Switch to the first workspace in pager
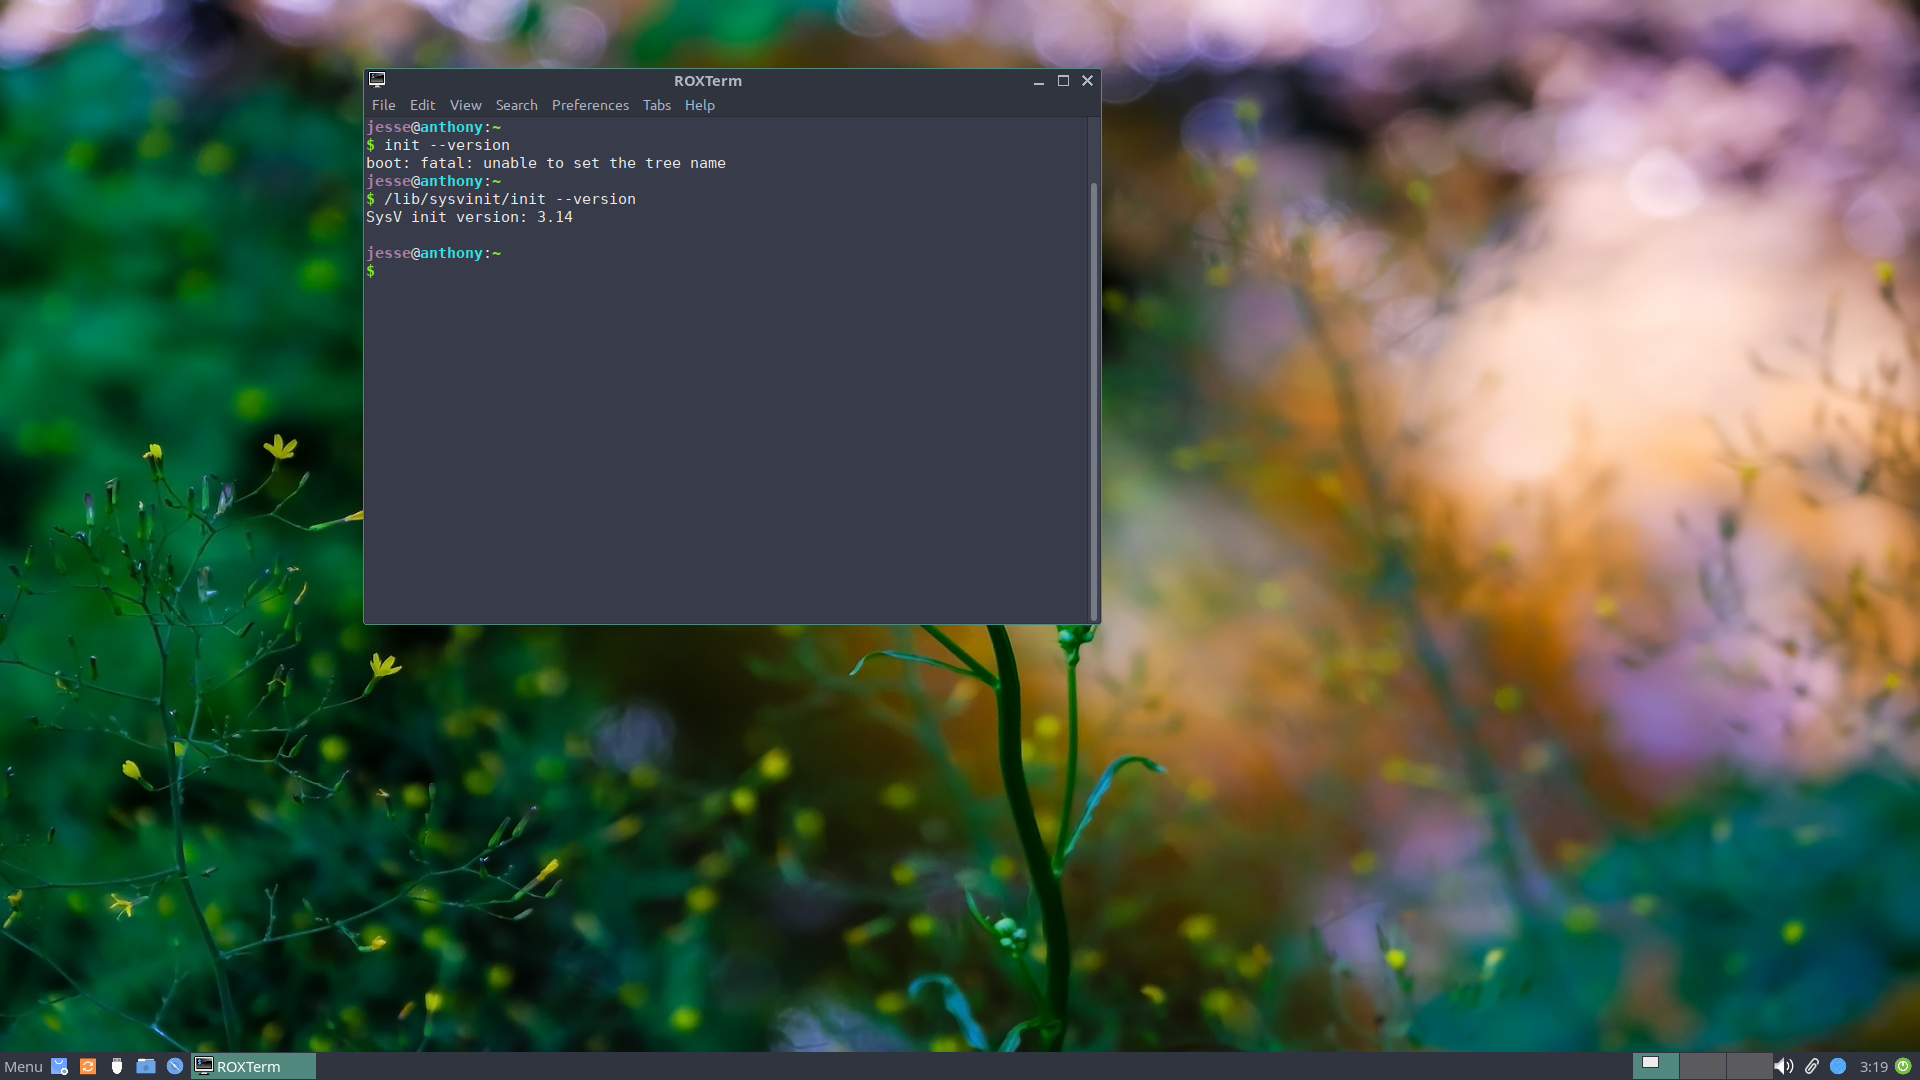The height and width of the screenshot is (1080, 1920). coord(1656,1066)
